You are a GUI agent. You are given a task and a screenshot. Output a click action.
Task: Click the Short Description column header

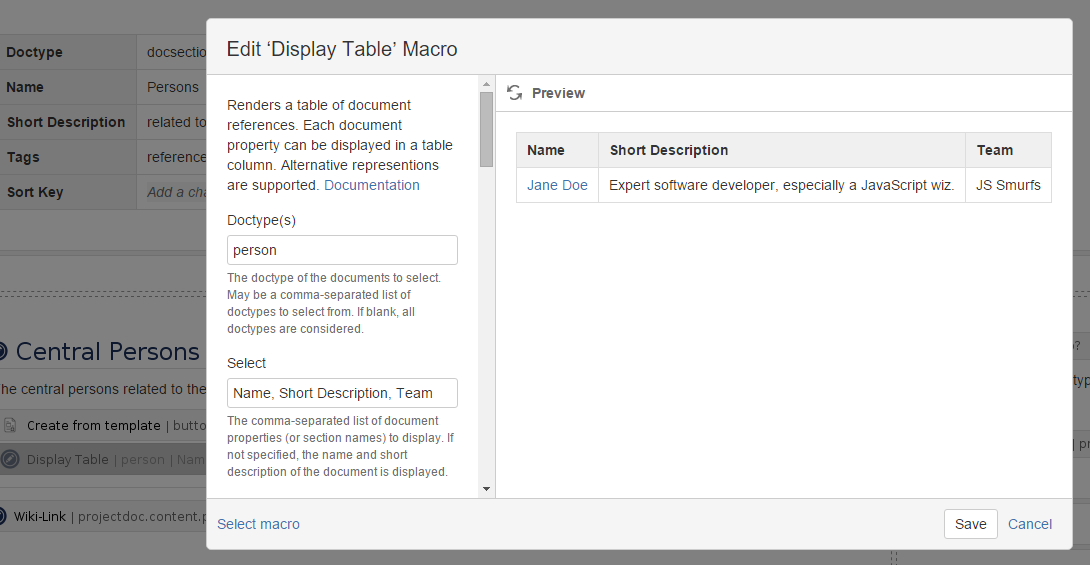tap(669, 150)
